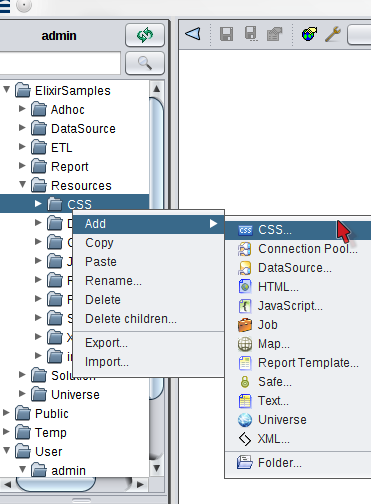Select Delete children... from context menu
This screenshot has height=504, width=371.
(x=148, y=319)
